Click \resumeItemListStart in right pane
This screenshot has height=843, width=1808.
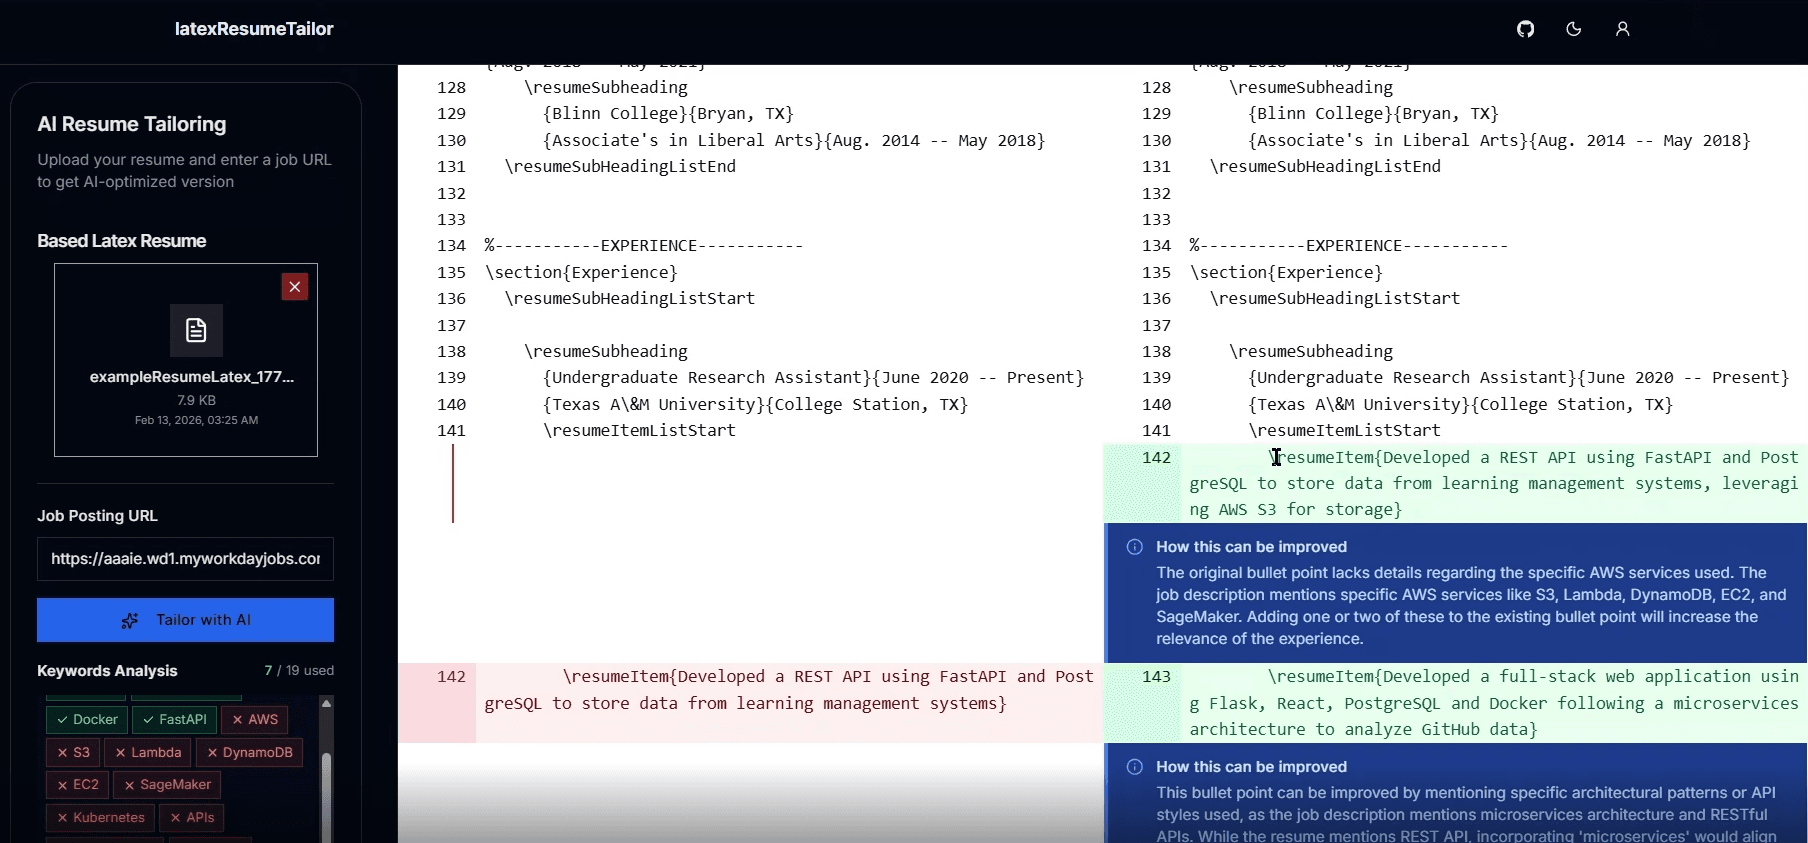1344,431
